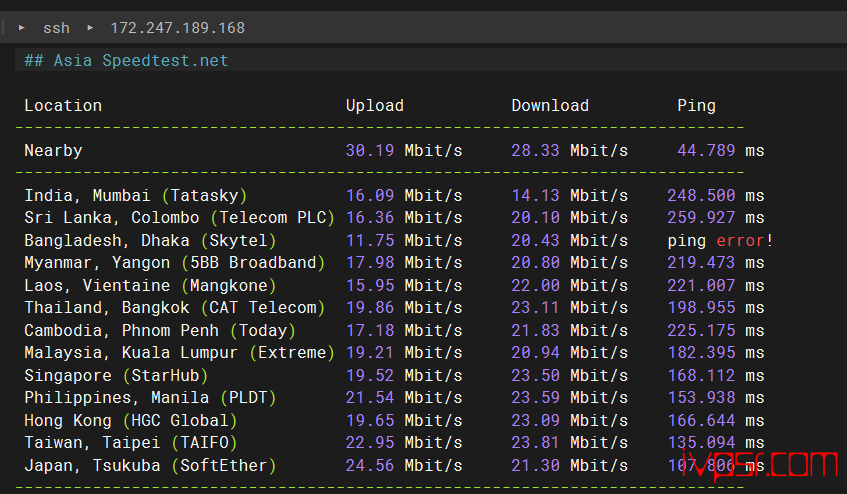Click the Japan, Tsukuba SoftEther entry
The image size is (847, 494).
(150, 465)
